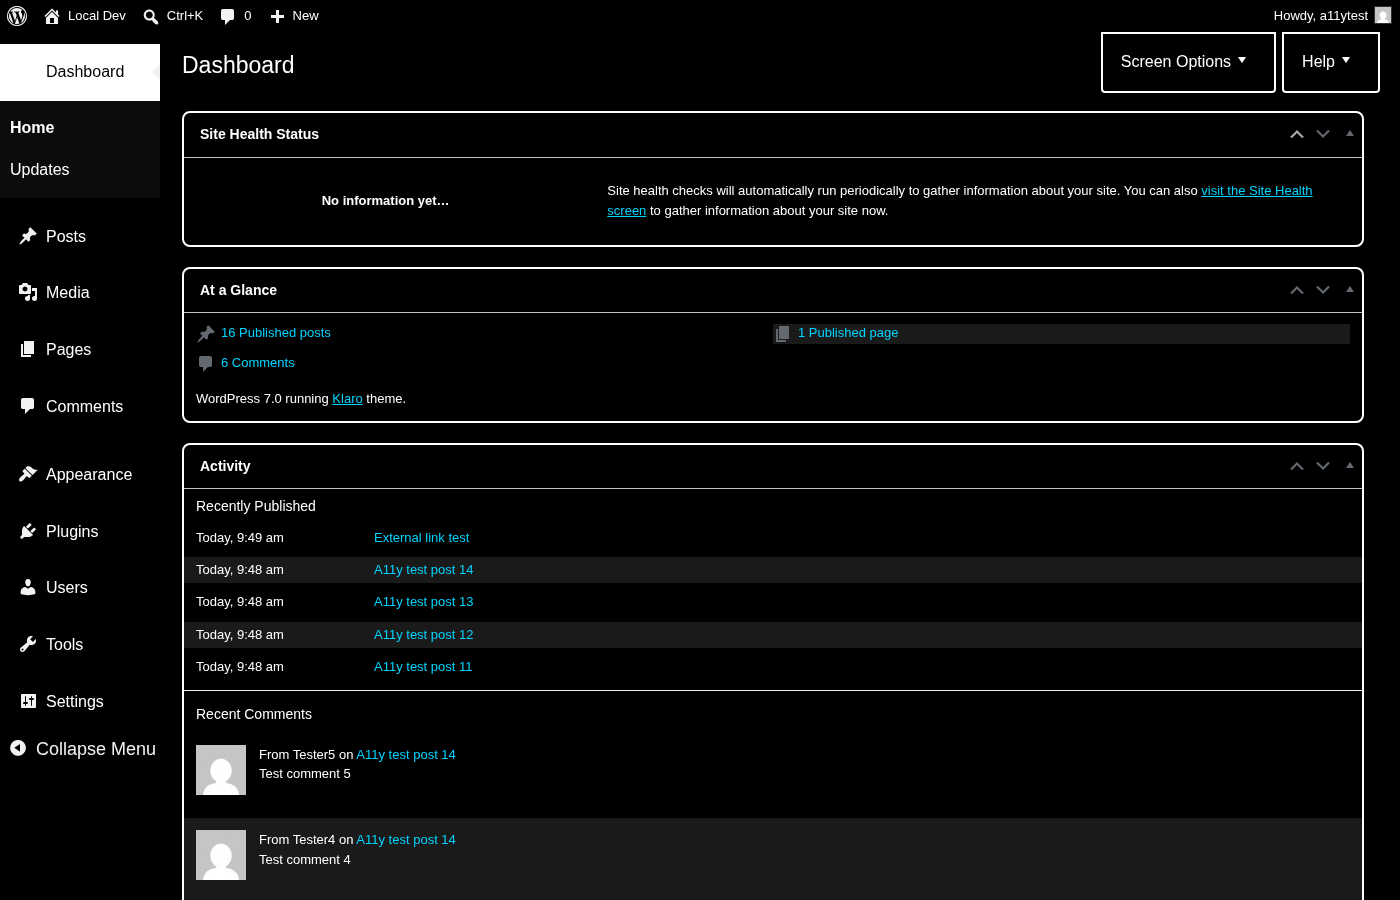Image resolution: width=1400 pixels, height=900 pixels.
Task: Click the Collapse Menu label
Action: click(x=96, y=749)
